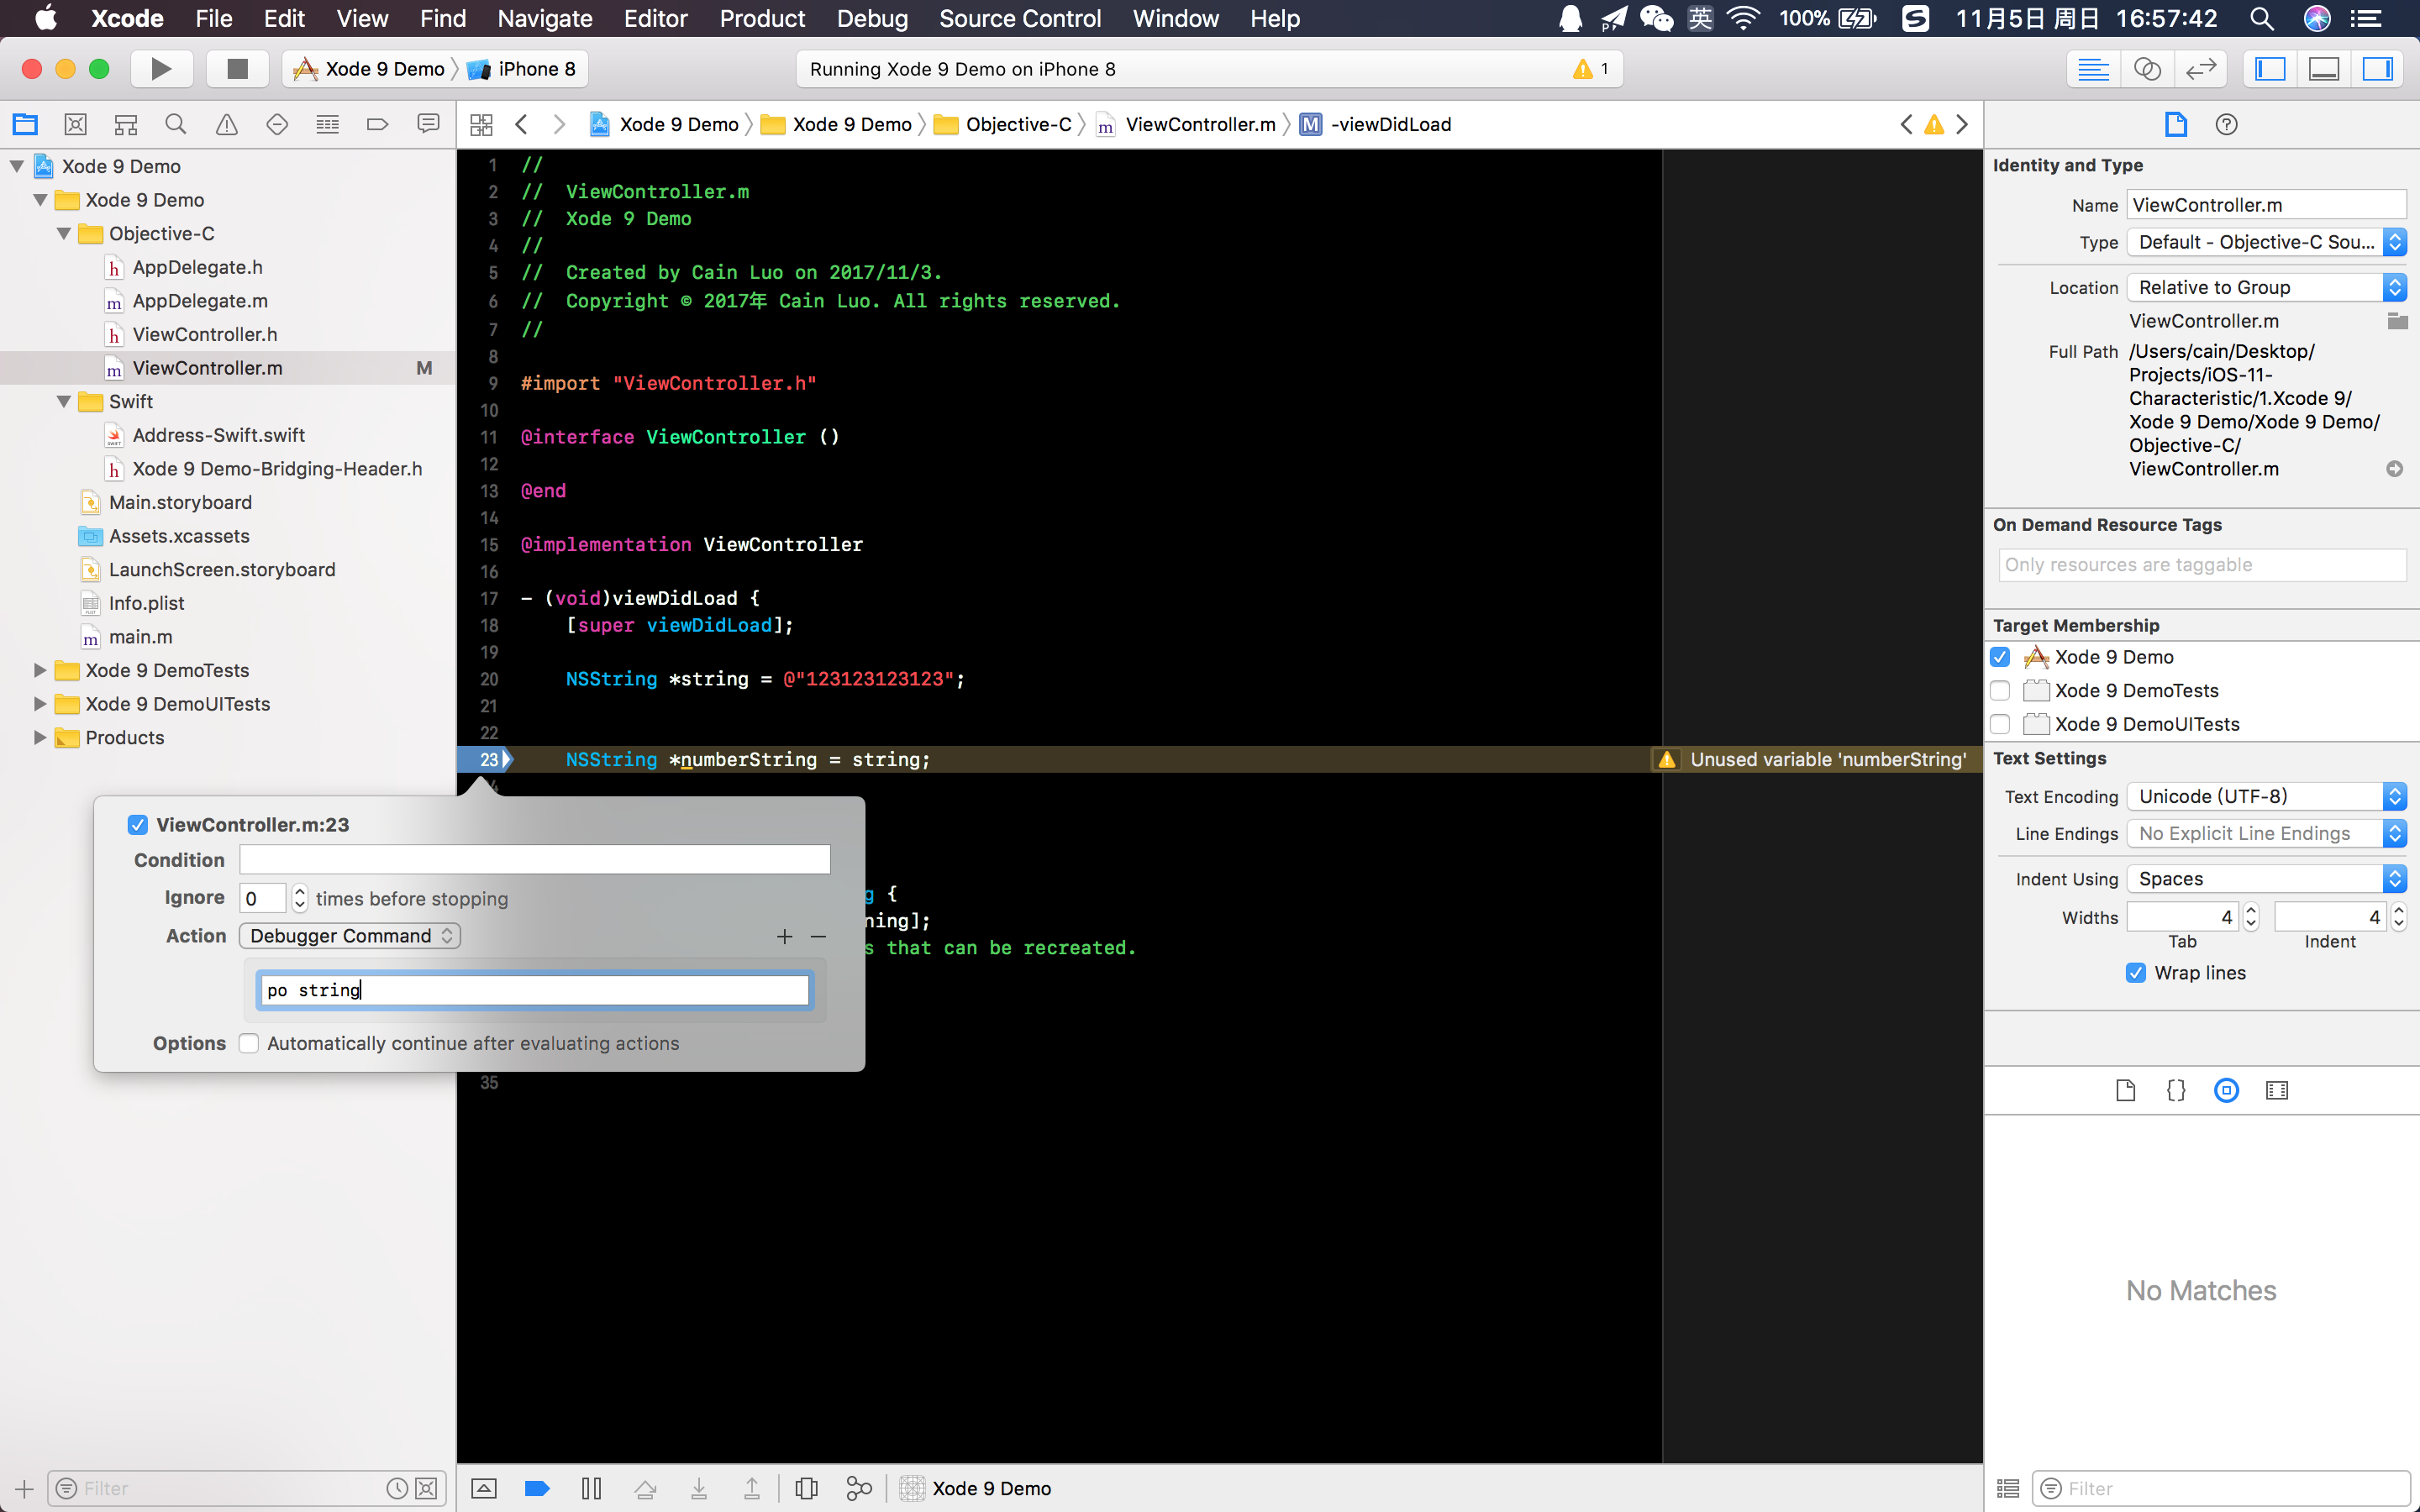The height and width of the screenshot is (1512, 2420).
Task: Select AppDelegate.m in project navigator
Action: point(200,300)
